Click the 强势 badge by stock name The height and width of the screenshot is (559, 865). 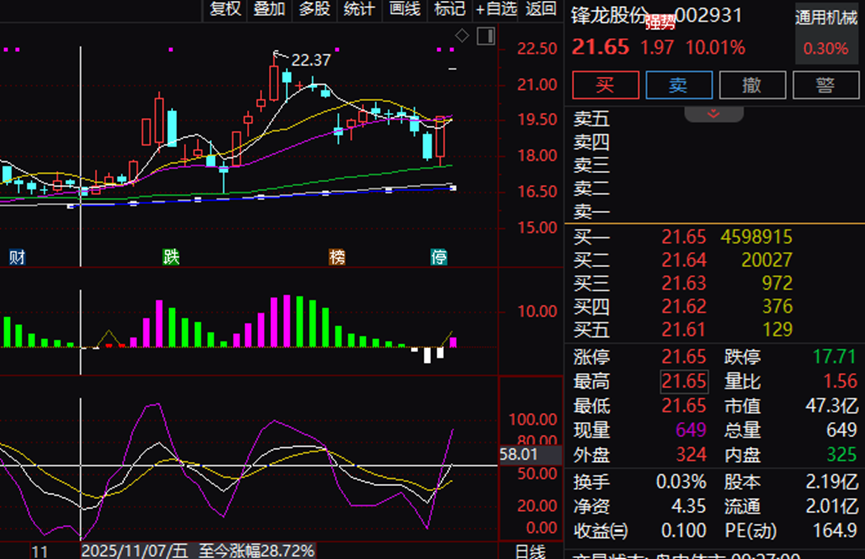coord(660,23)
